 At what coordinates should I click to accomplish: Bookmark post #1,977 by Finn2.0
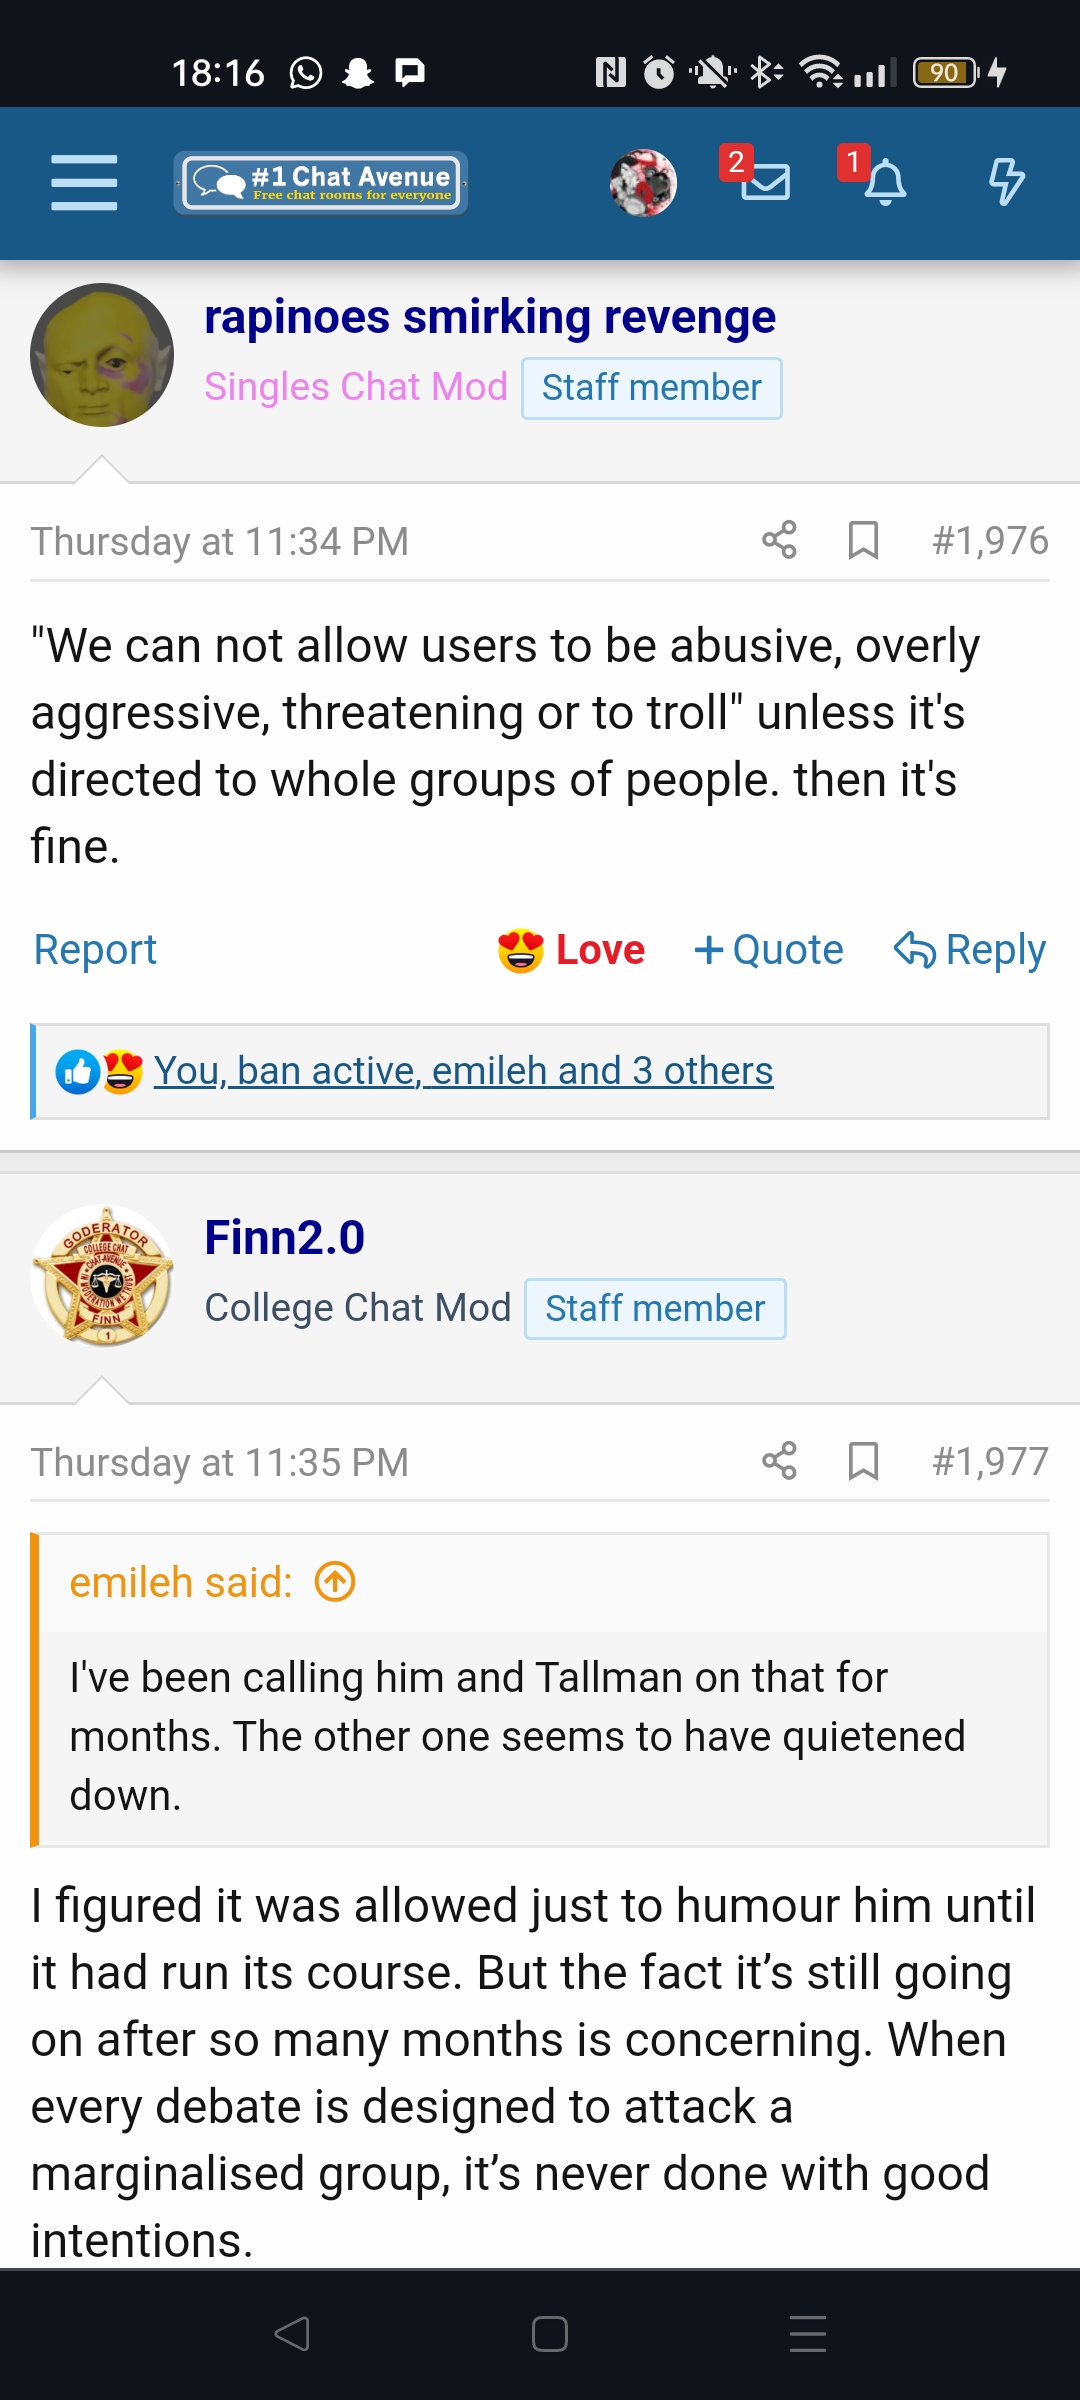863,1461
